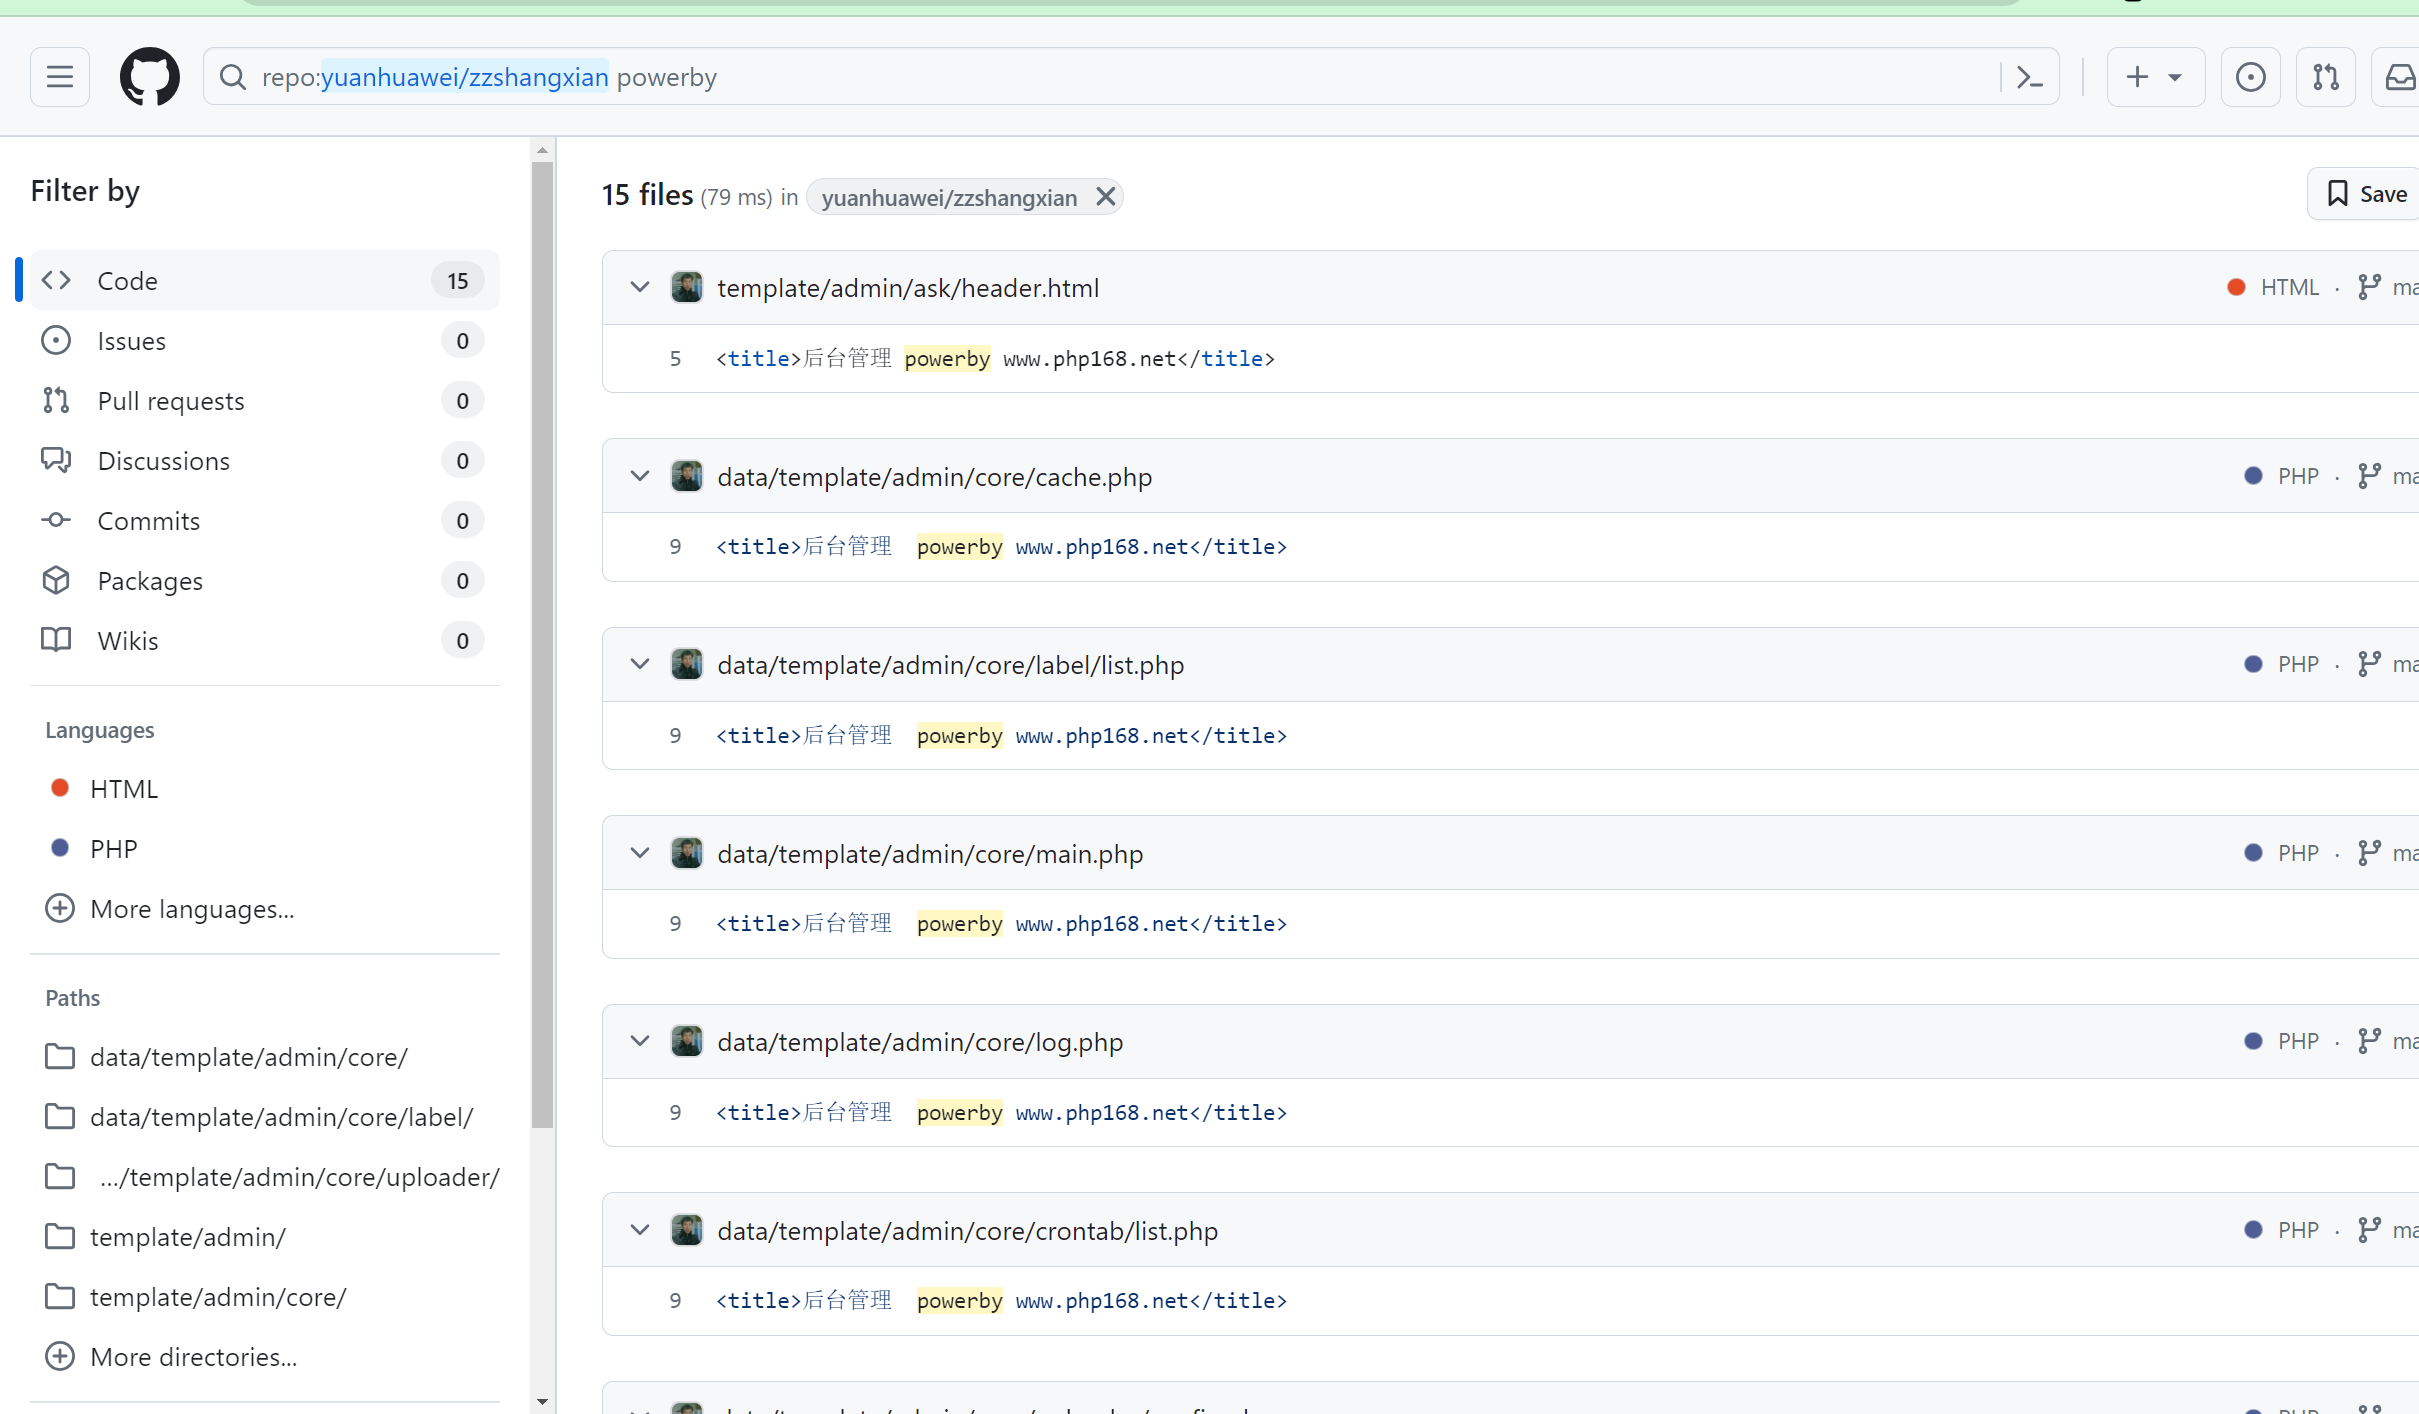Image resolution: width=2419 pixels, height=1414 pixels.
Task: Click branch icon in cache.php row
Action: (2369, 476)
